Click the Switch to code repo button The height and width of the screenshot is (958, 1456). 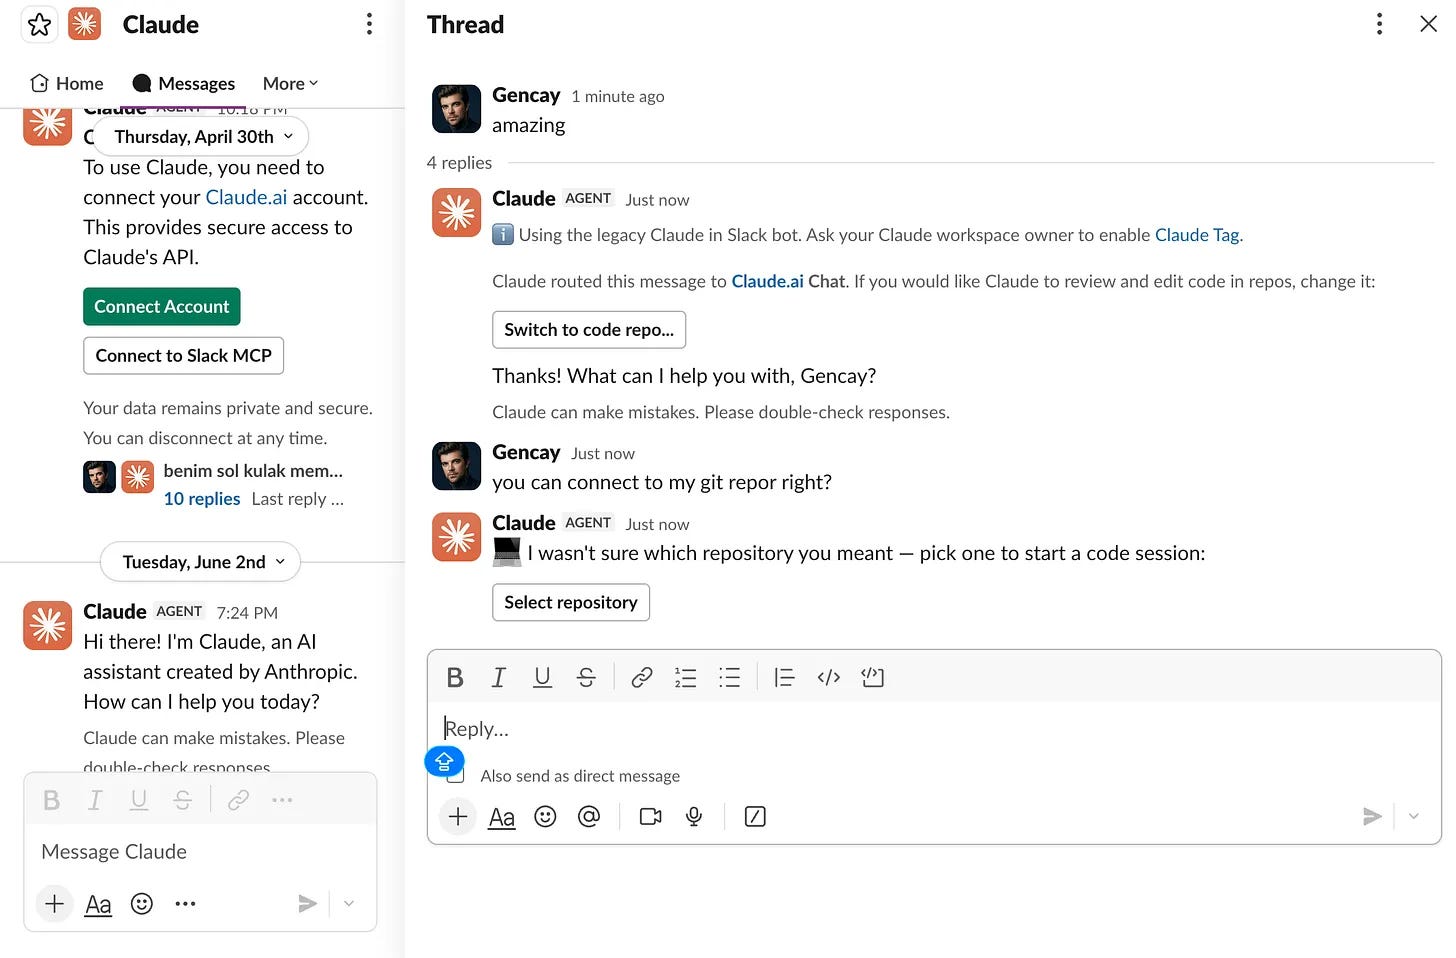(589, 330)
